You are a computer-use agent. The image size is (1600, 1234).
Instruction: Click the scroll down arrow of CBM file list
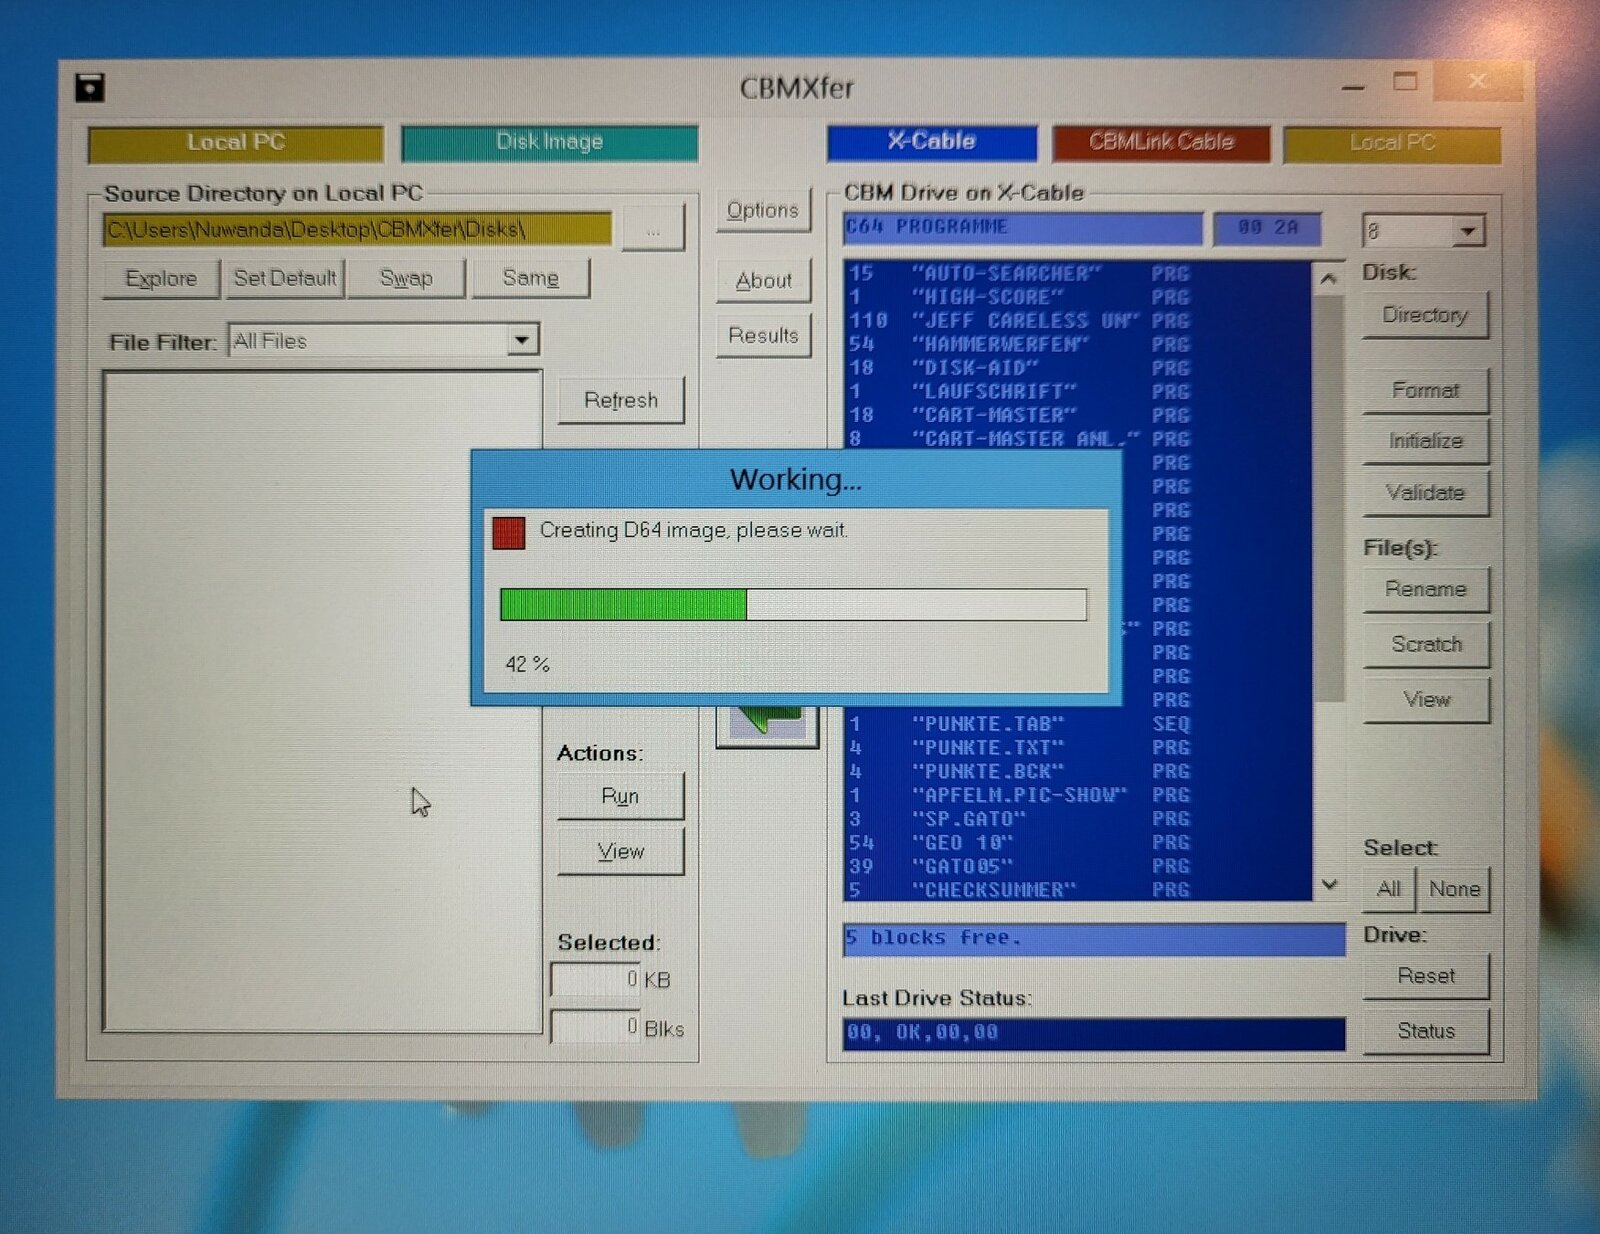click(1329, 884)
